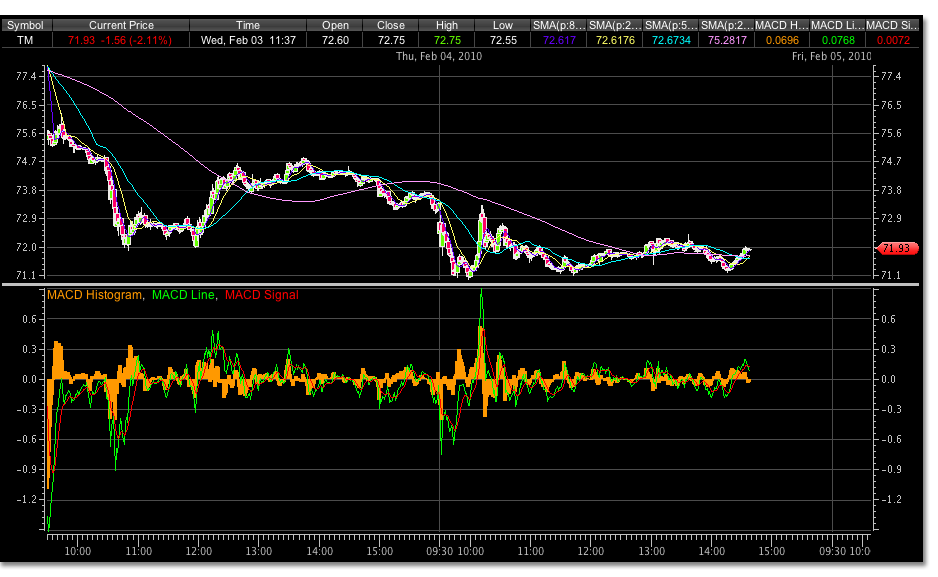Select the MACD Histogram legend label
Image resolution: width=938 pixels, height=577 pixels.
(95, 295)
